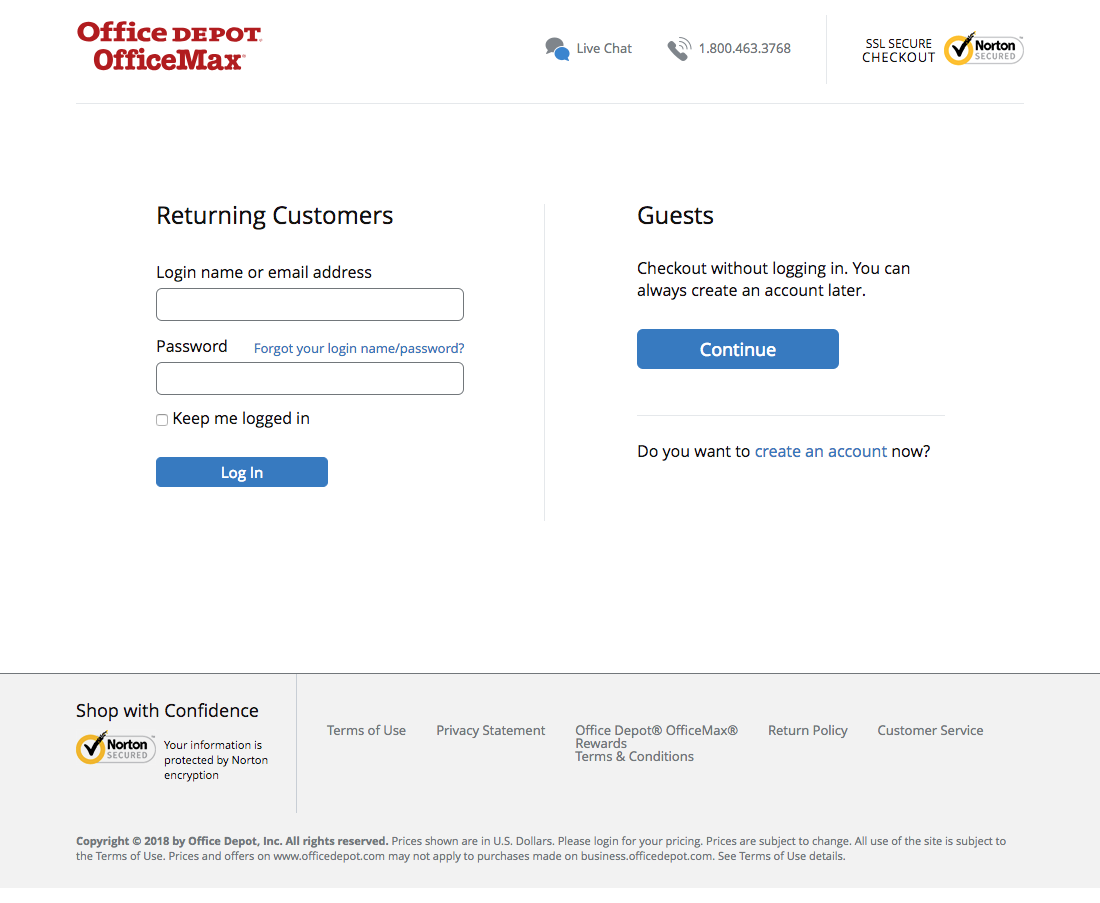Click the phone icon next to 1.800.463.3768
The image size is (1100, 903).
679,47
